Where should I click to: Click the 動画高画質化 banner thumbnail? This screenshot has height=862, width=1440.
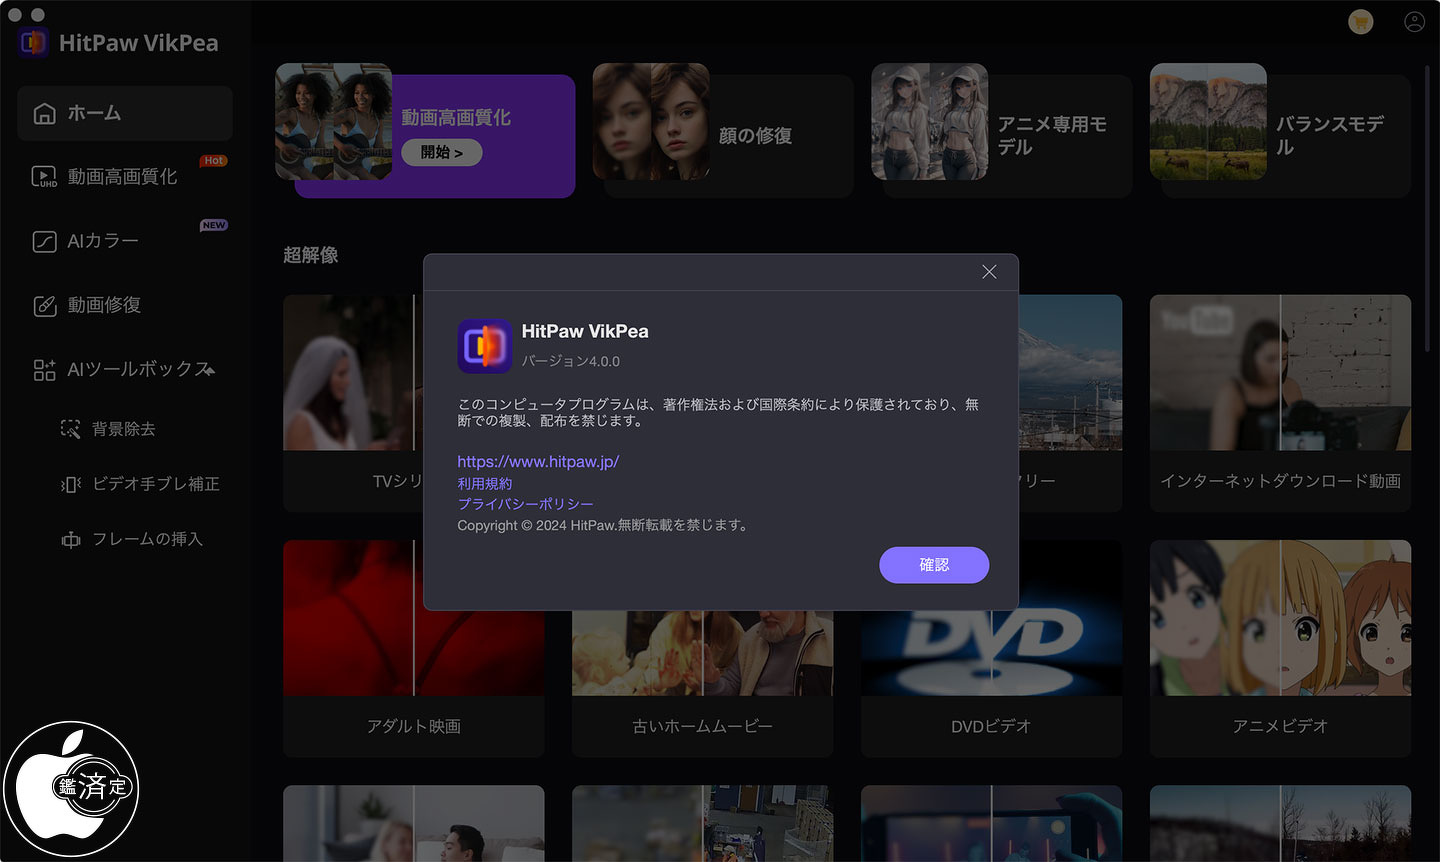333,122
